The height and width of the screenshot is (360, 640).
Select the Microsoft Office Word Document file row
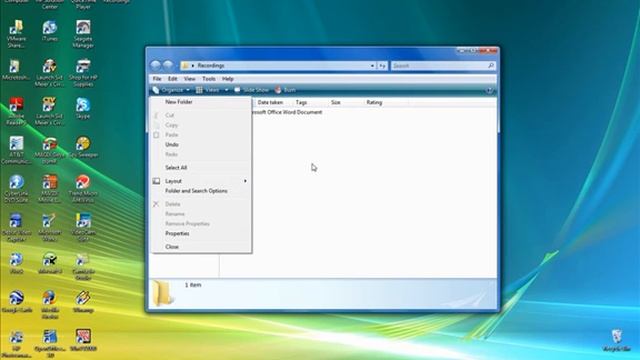pos(287,112)
